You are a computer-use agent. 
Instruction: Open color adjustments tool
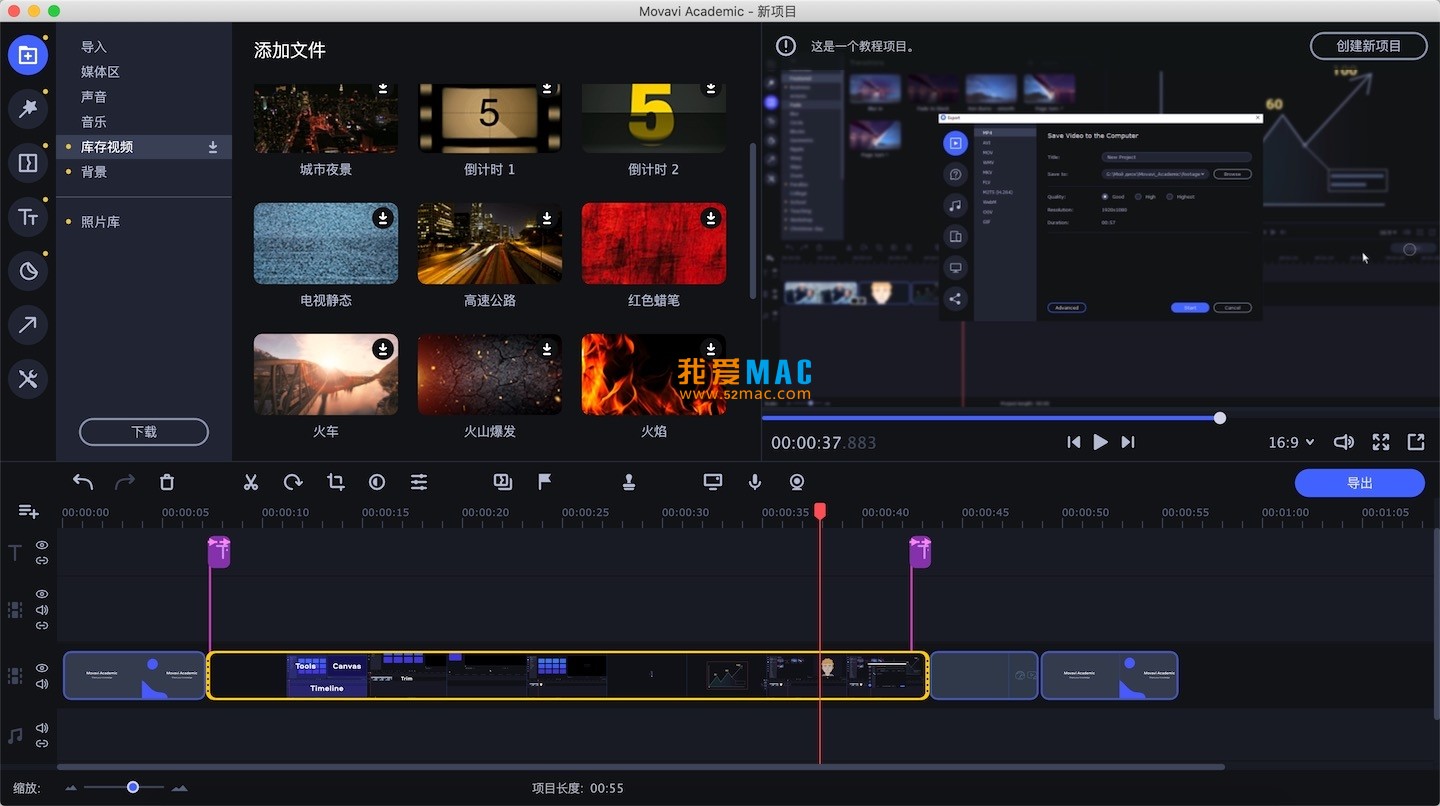(x=377, y=482)
